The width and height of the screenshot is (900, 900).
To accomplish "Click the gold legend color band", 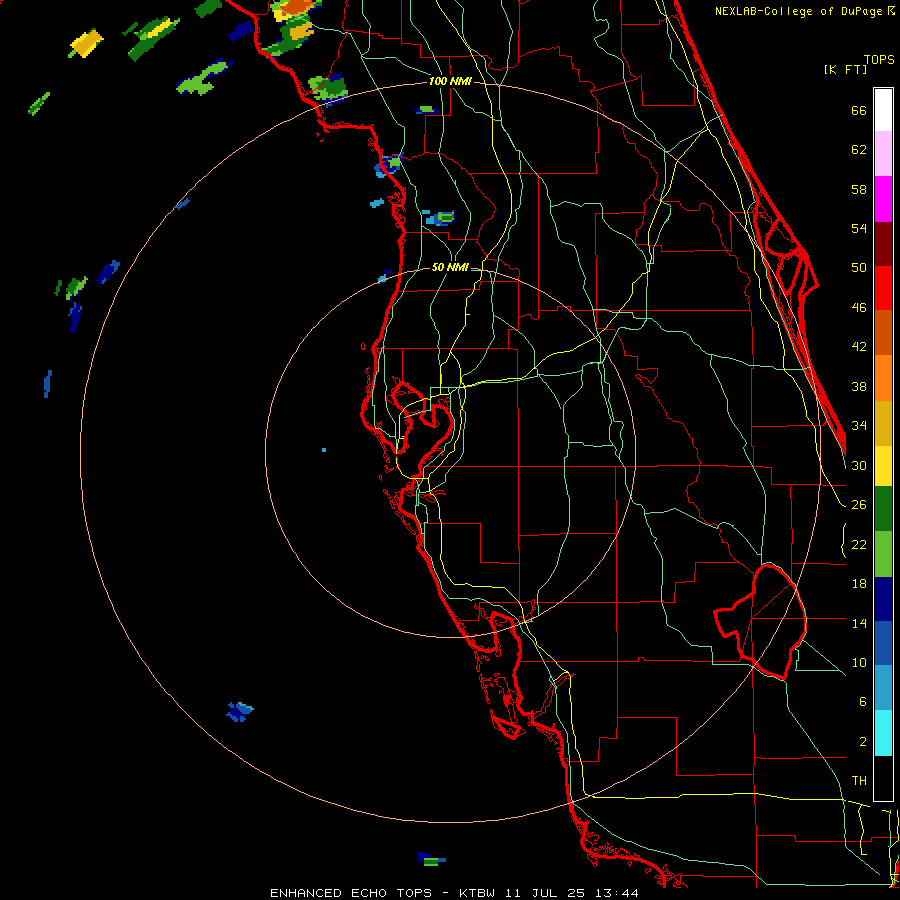I will pyautogui.click(x=883, y=424).
